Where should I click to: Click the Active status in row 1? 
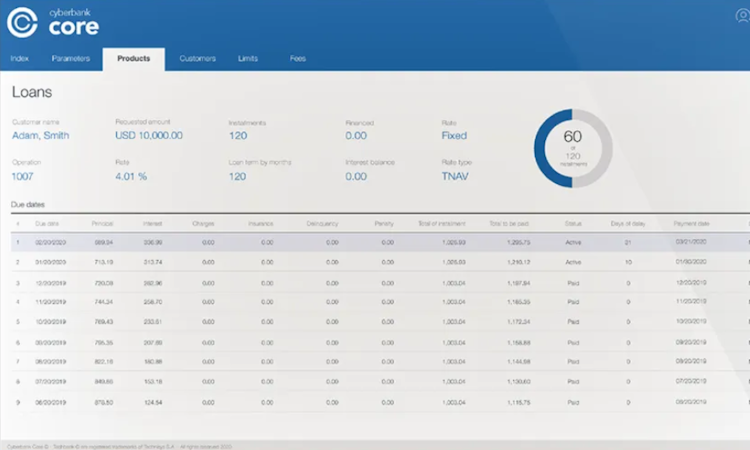click(573, 242)
